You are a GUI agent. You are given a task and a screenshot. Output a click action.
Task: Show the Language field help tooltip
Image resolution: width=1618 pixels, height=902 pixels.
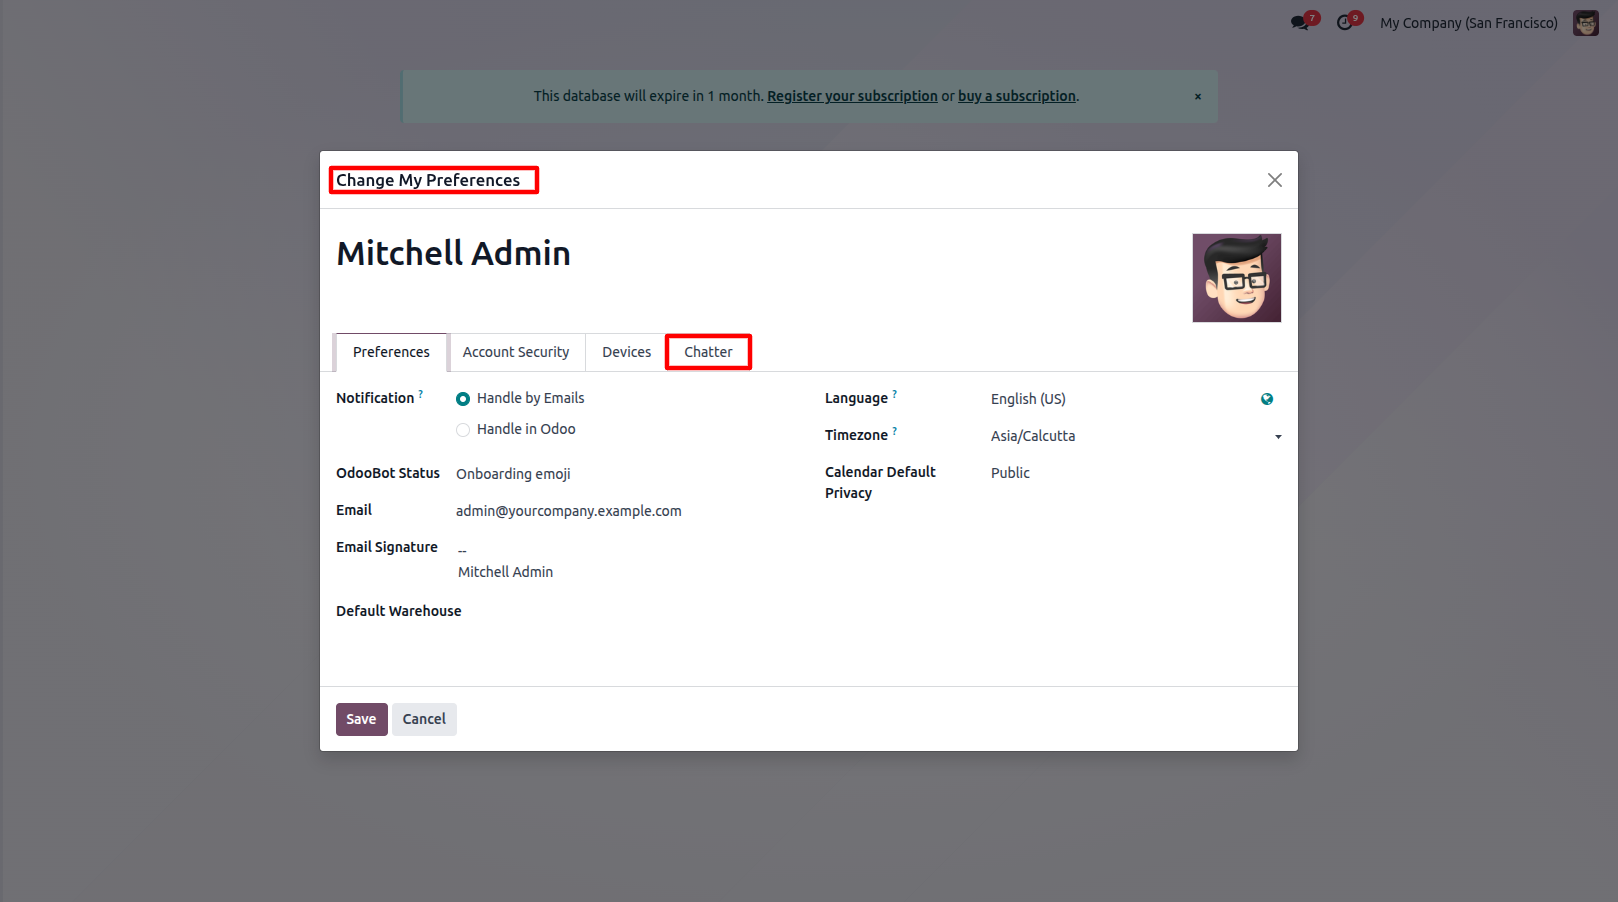pos(895,394)
